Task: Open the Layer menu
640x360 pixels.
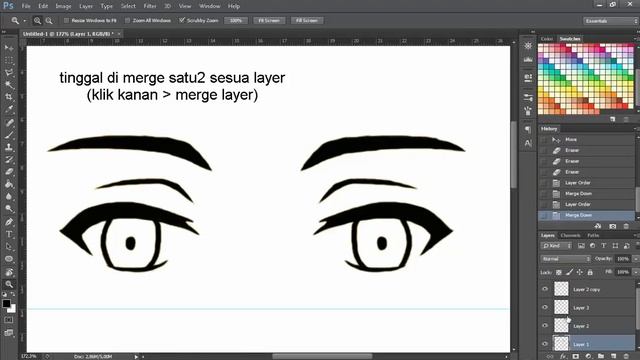Action: [86, 6]
